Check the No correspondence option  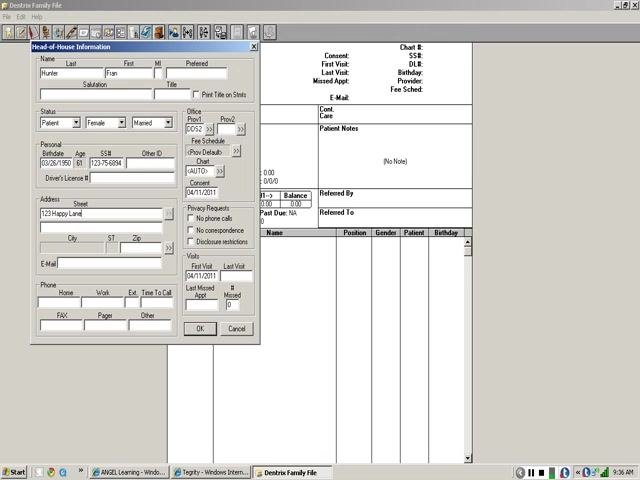191,230
